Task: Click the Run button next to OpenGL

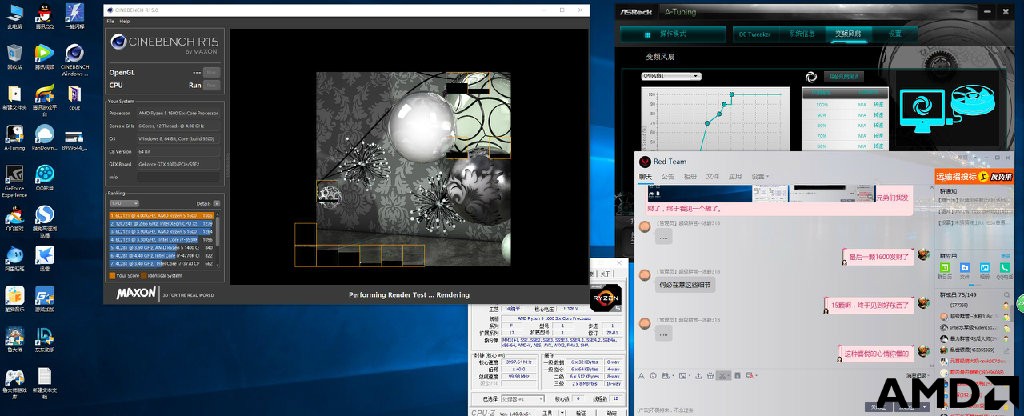Action: click(211, 72)
